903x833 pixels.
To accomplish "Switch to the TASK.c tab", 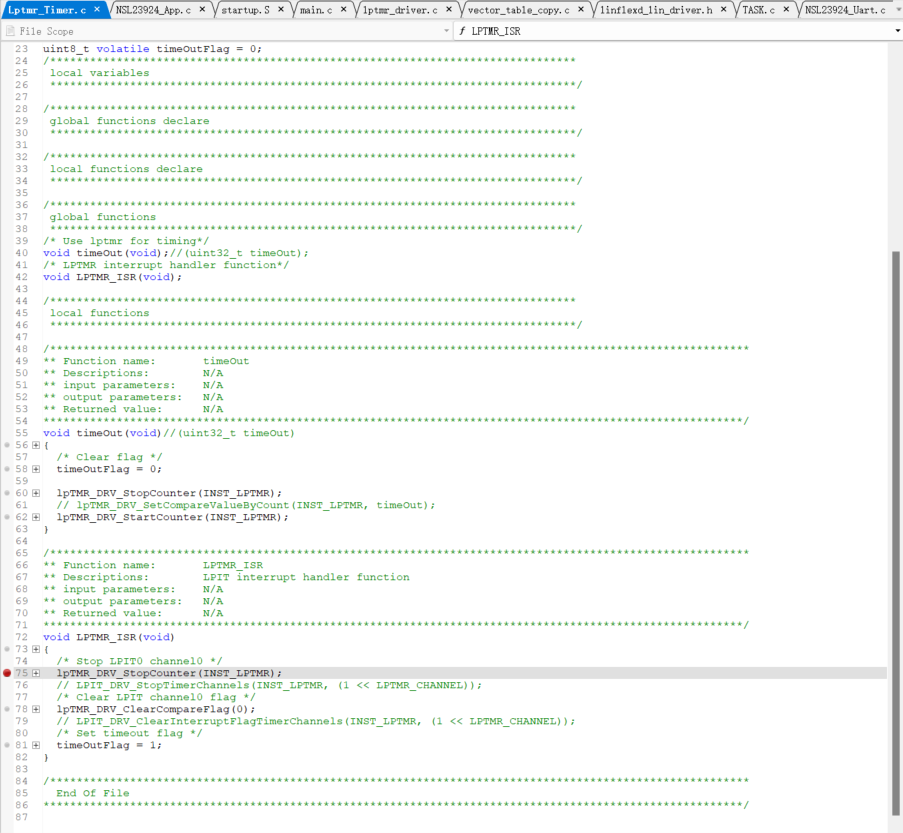I will pos(758,9).
